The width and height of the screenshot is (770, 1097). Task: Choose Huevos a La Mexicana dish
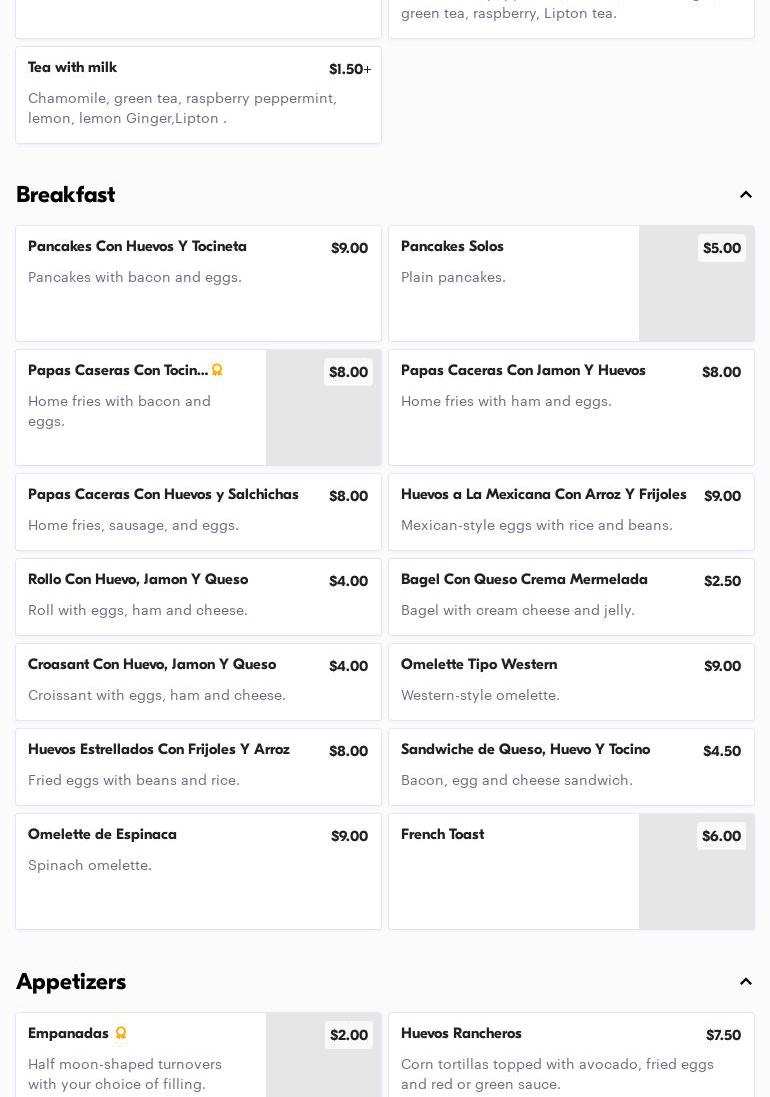571,512
